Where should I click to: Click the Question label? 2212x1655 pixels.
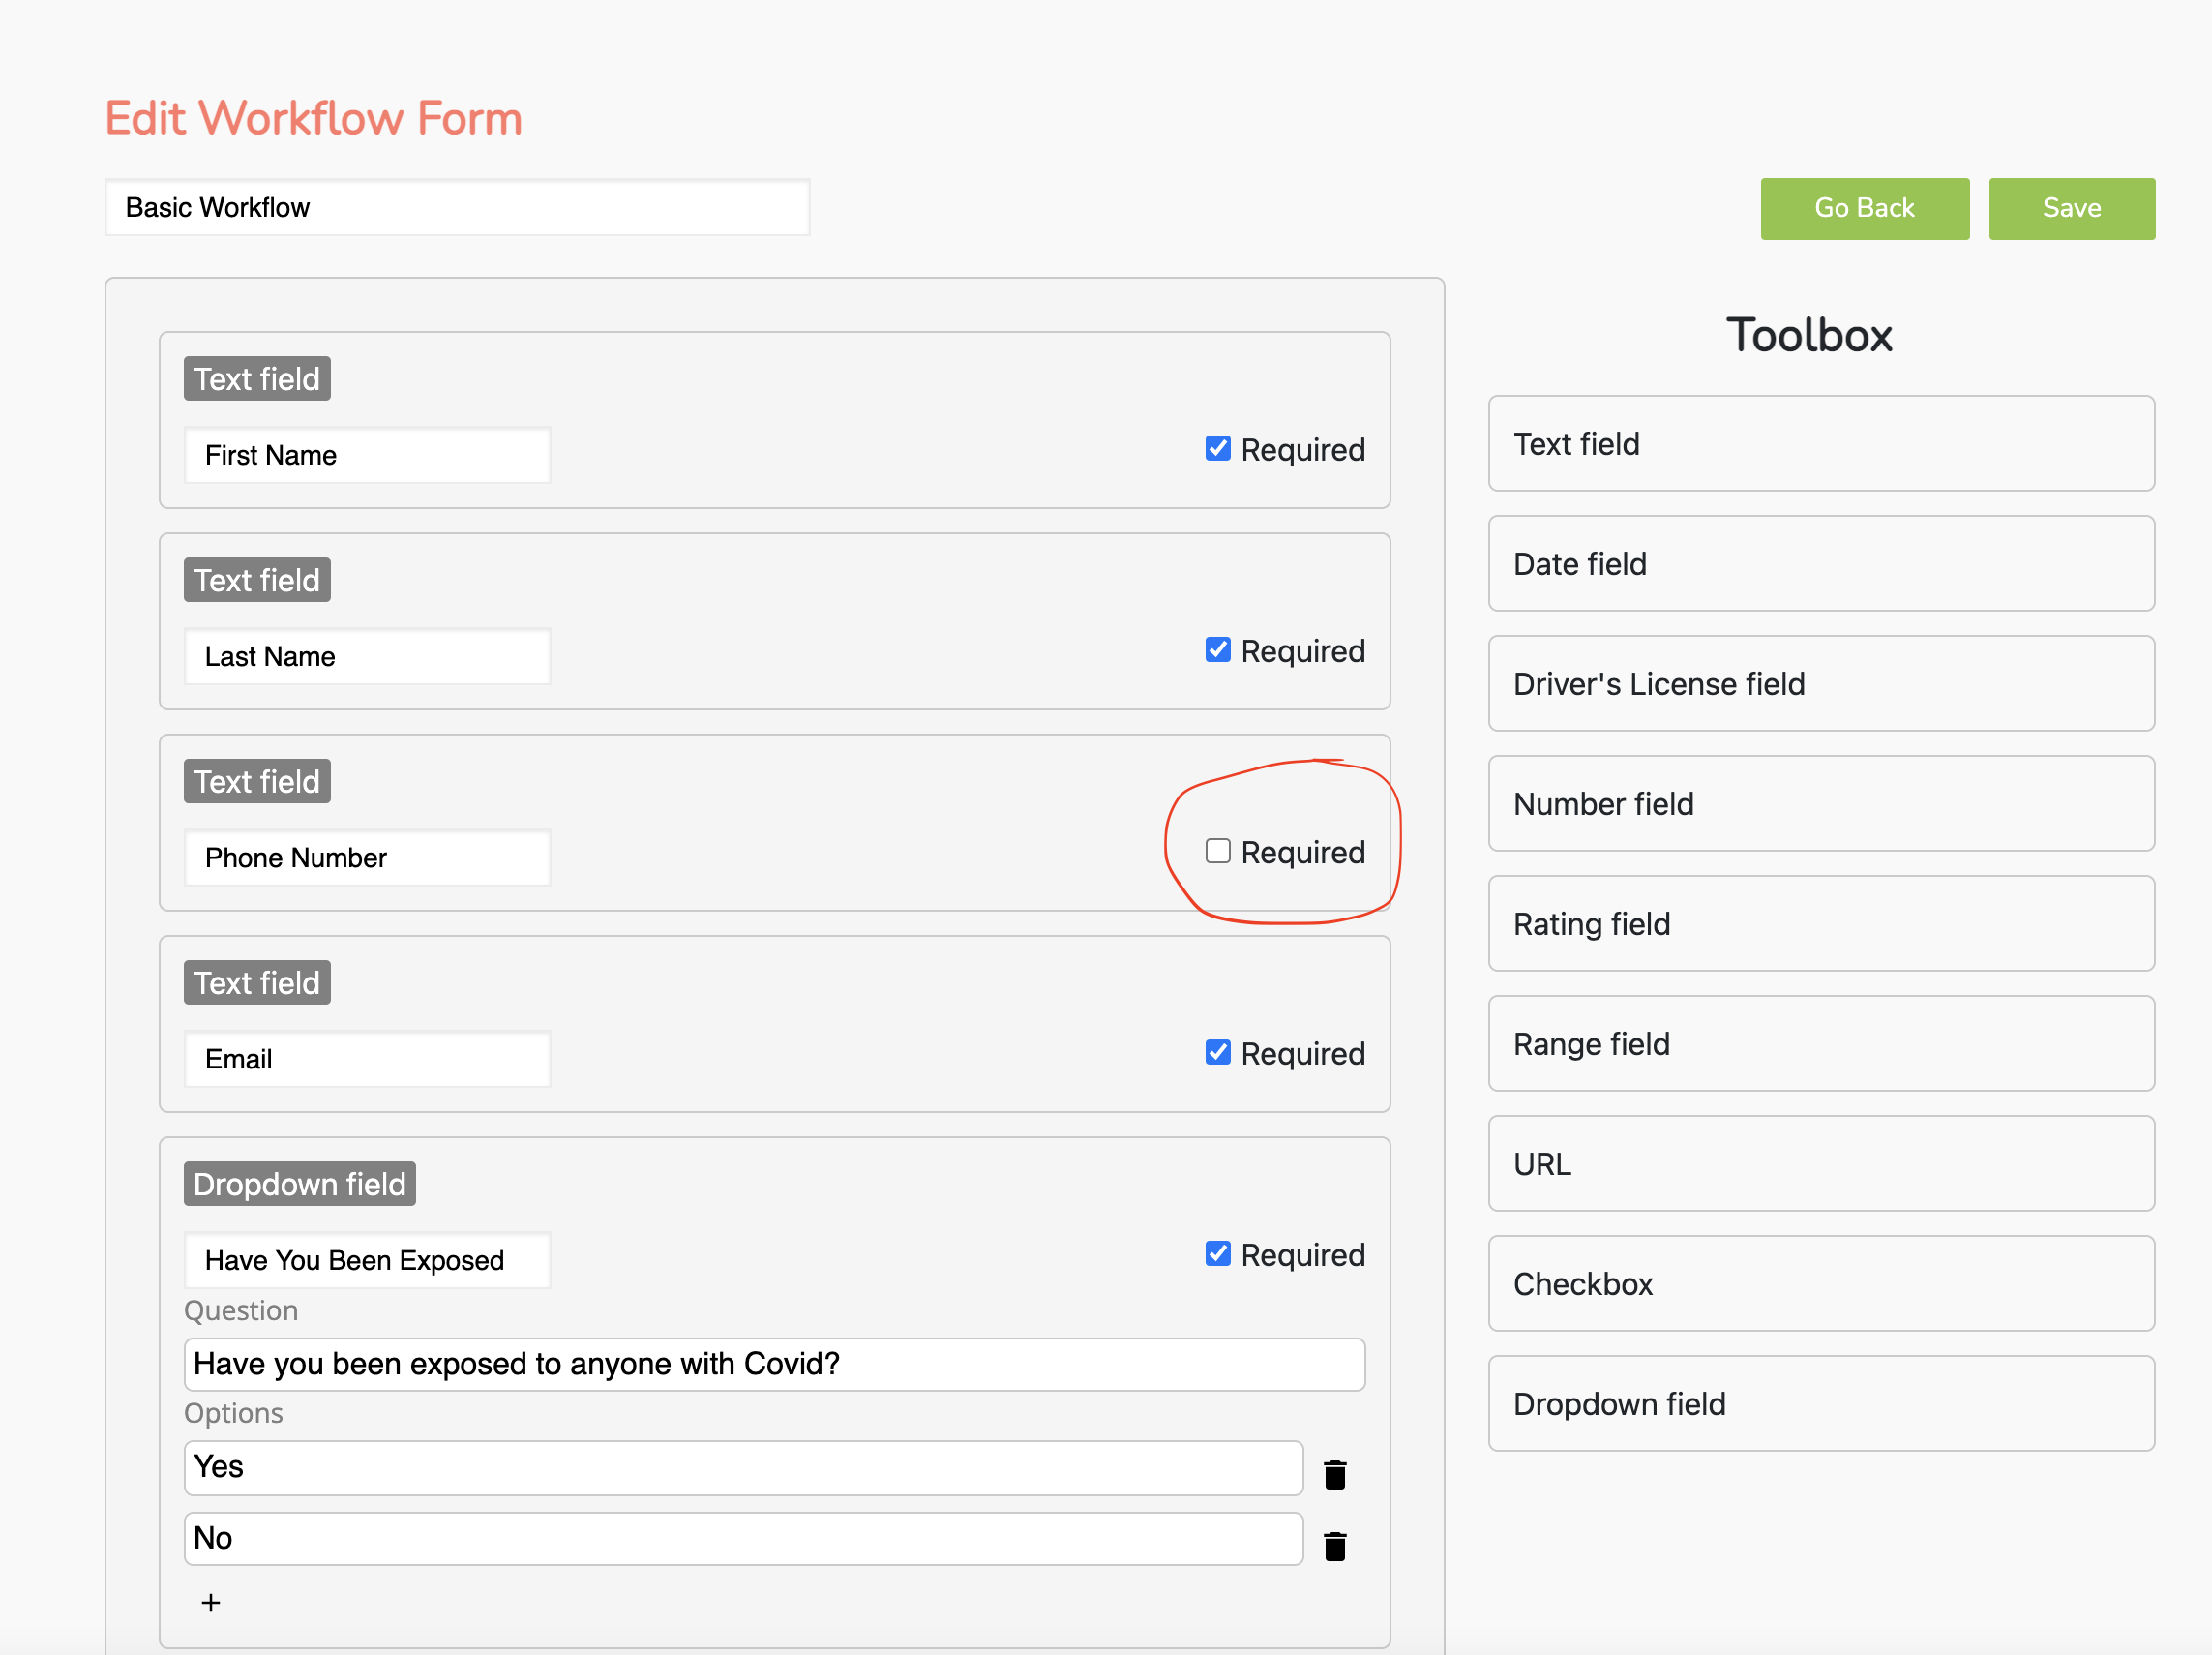tap(241, 1310)
